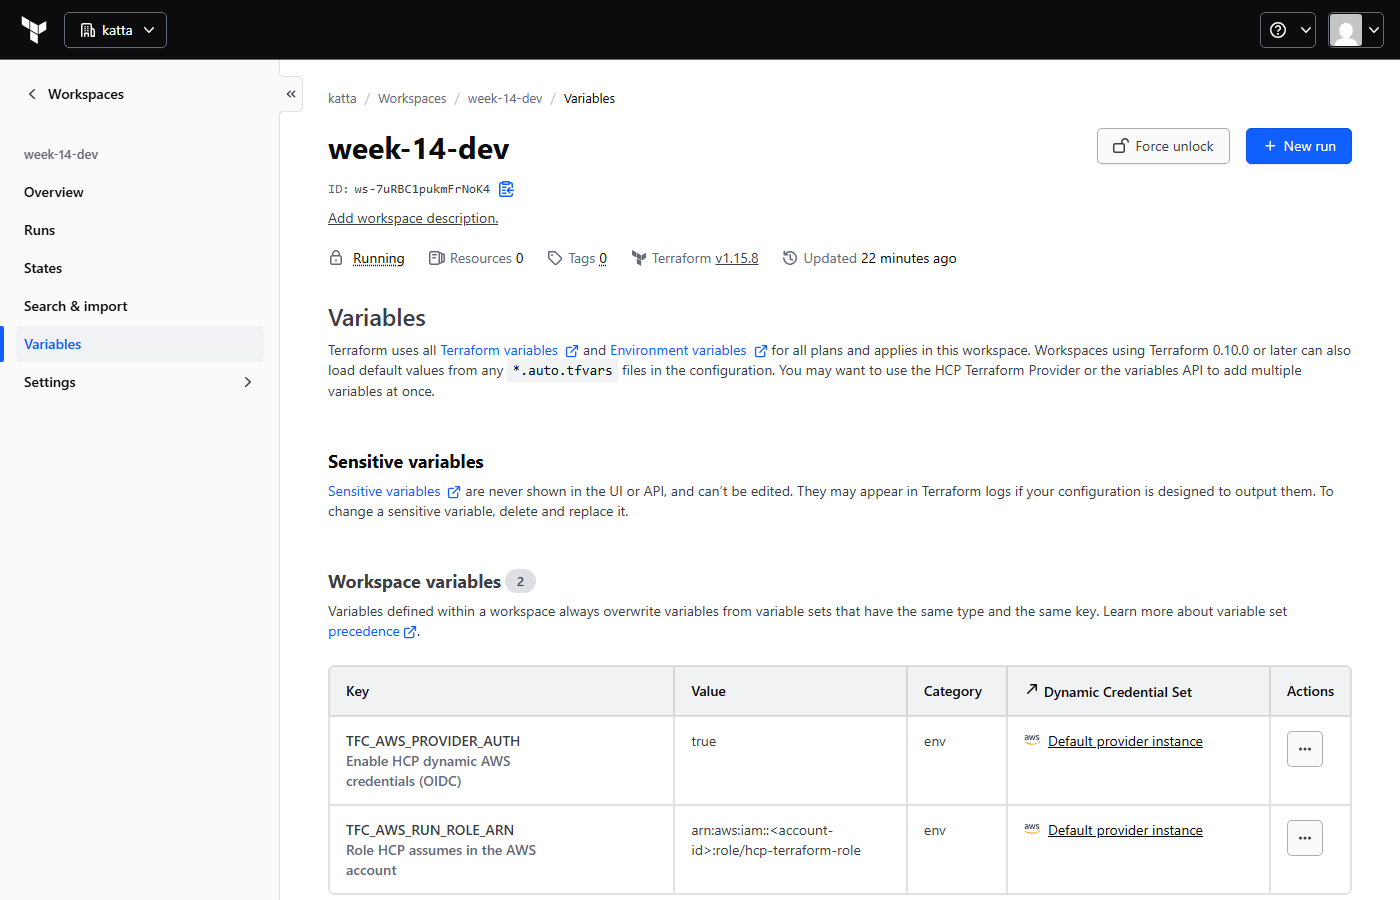Viewport: 1400px width, 900px height.
Task: Click the TFC_AWS_RUN_ROLE_ARN key text
Action: pyautogui.click(x=430, y=830)
